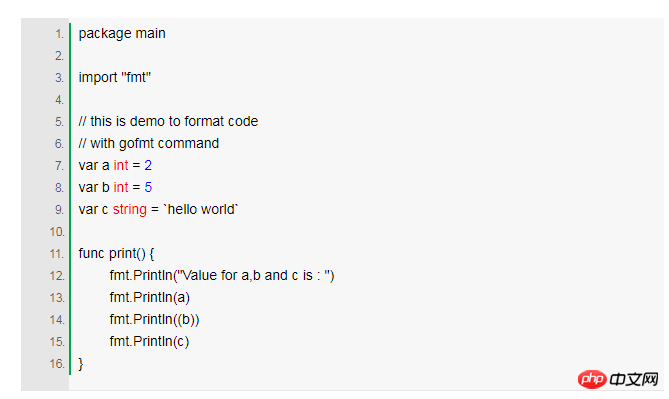Click the import "fmt" statement
The width and height of the screenshot is (669, 399).
coord(115,78)
